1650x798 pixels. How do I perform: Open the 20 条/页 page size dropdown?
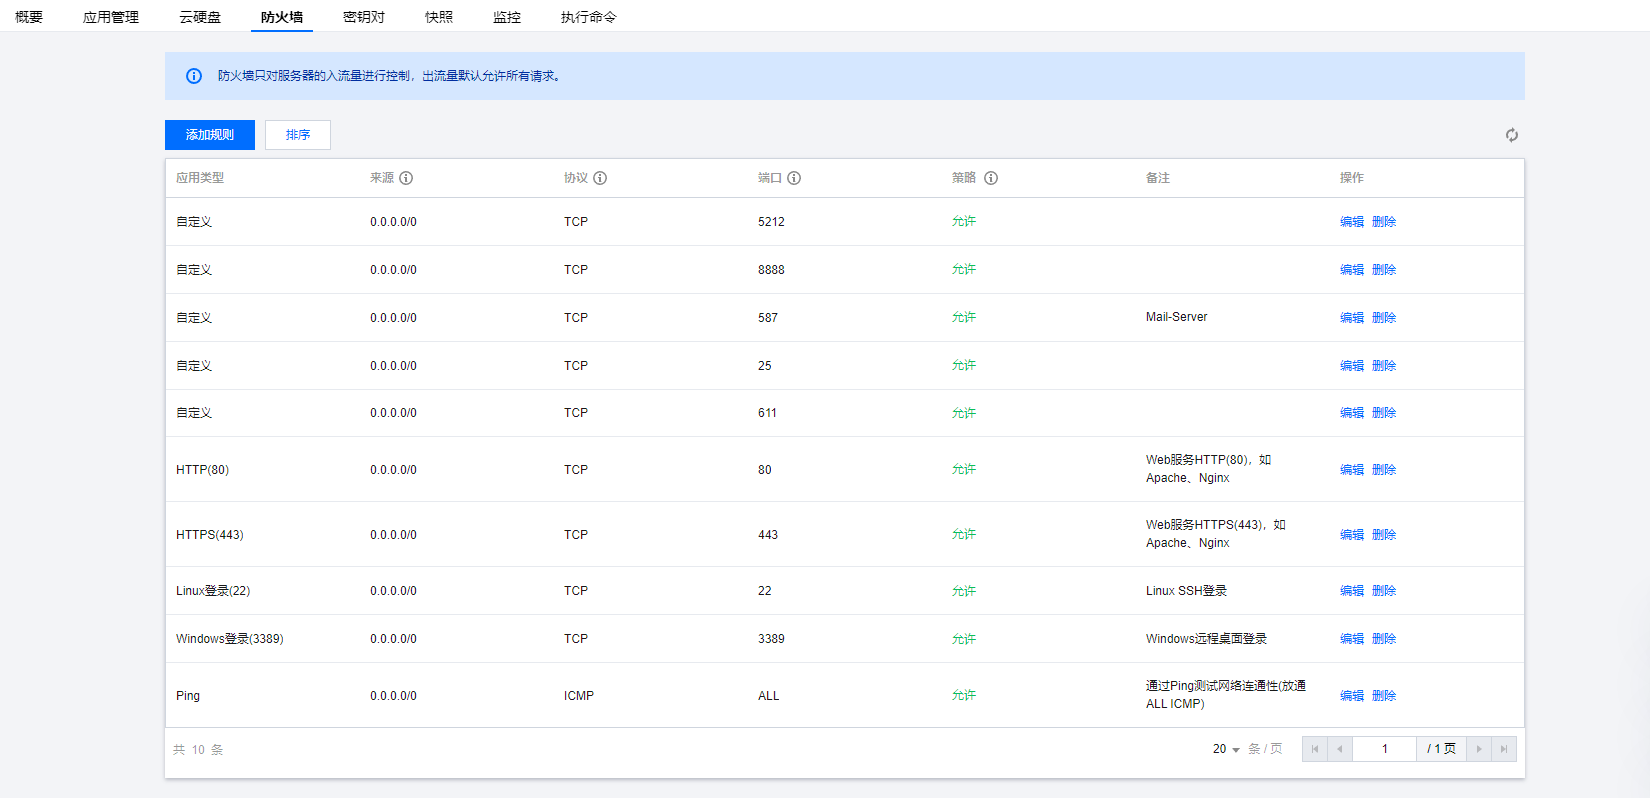coord(1226,749)
